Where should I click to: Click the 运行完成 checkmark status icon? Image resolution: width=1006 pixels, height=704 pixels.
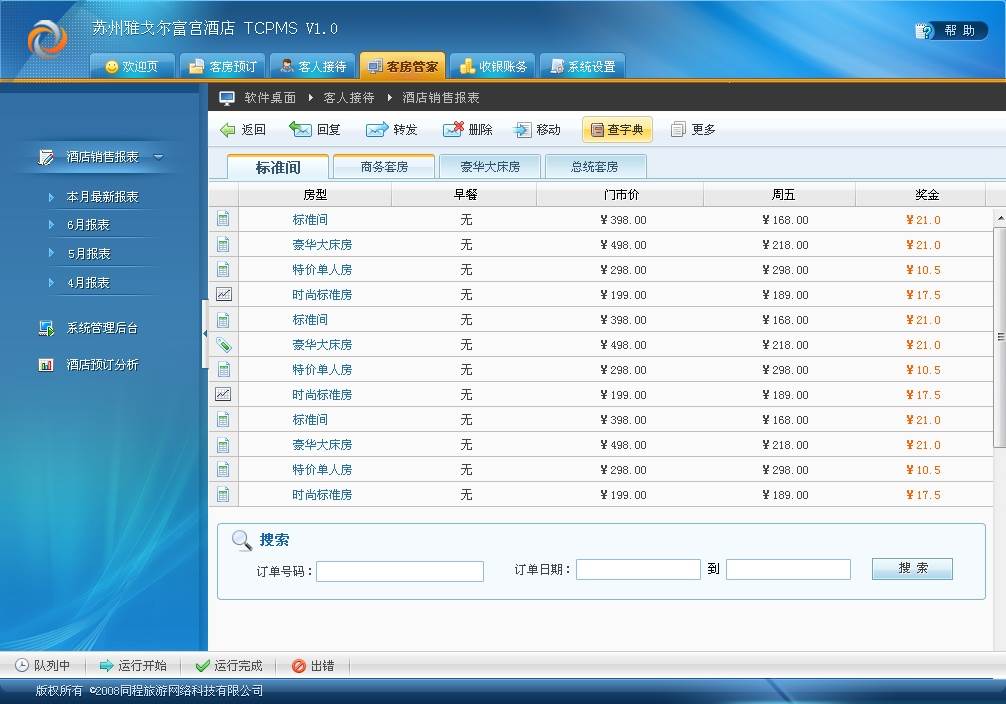tap(203, 665)
